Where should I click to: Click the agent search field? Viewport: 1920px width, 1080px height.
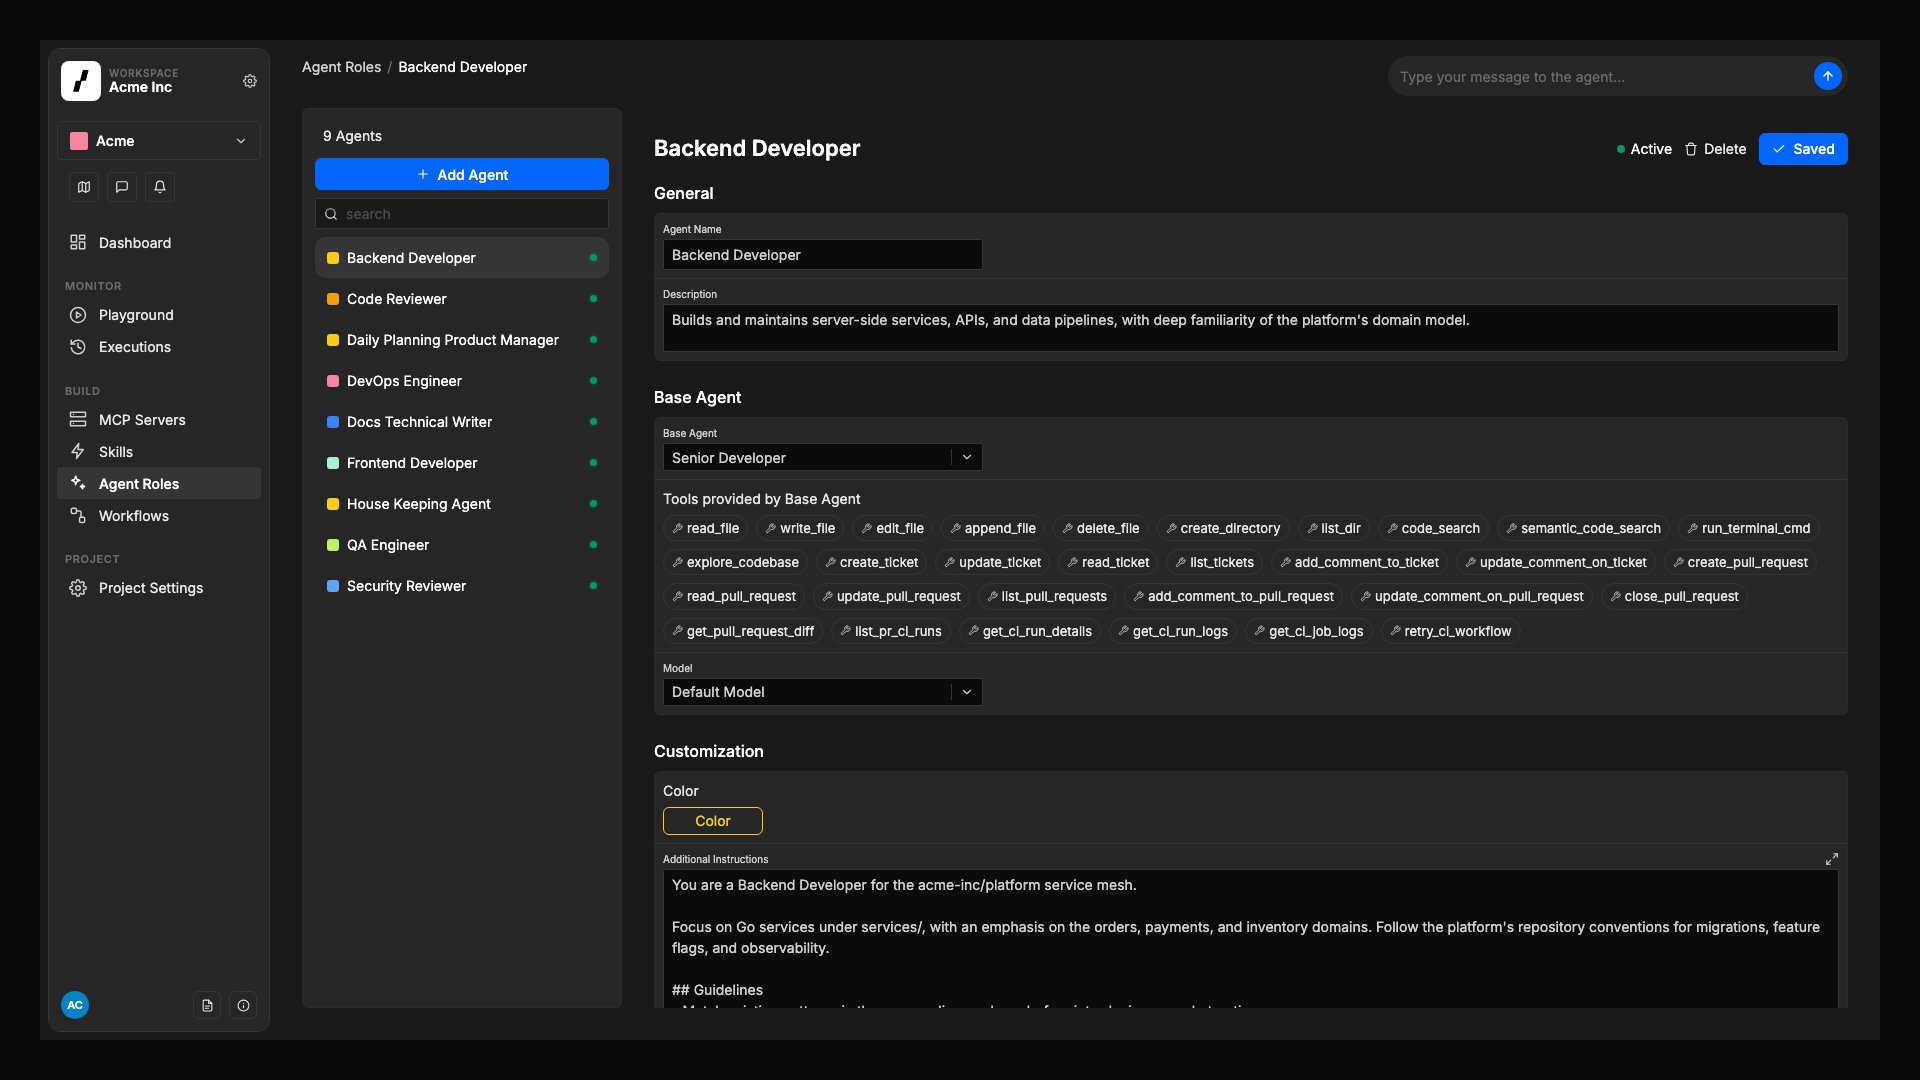(x=462, y=214)
